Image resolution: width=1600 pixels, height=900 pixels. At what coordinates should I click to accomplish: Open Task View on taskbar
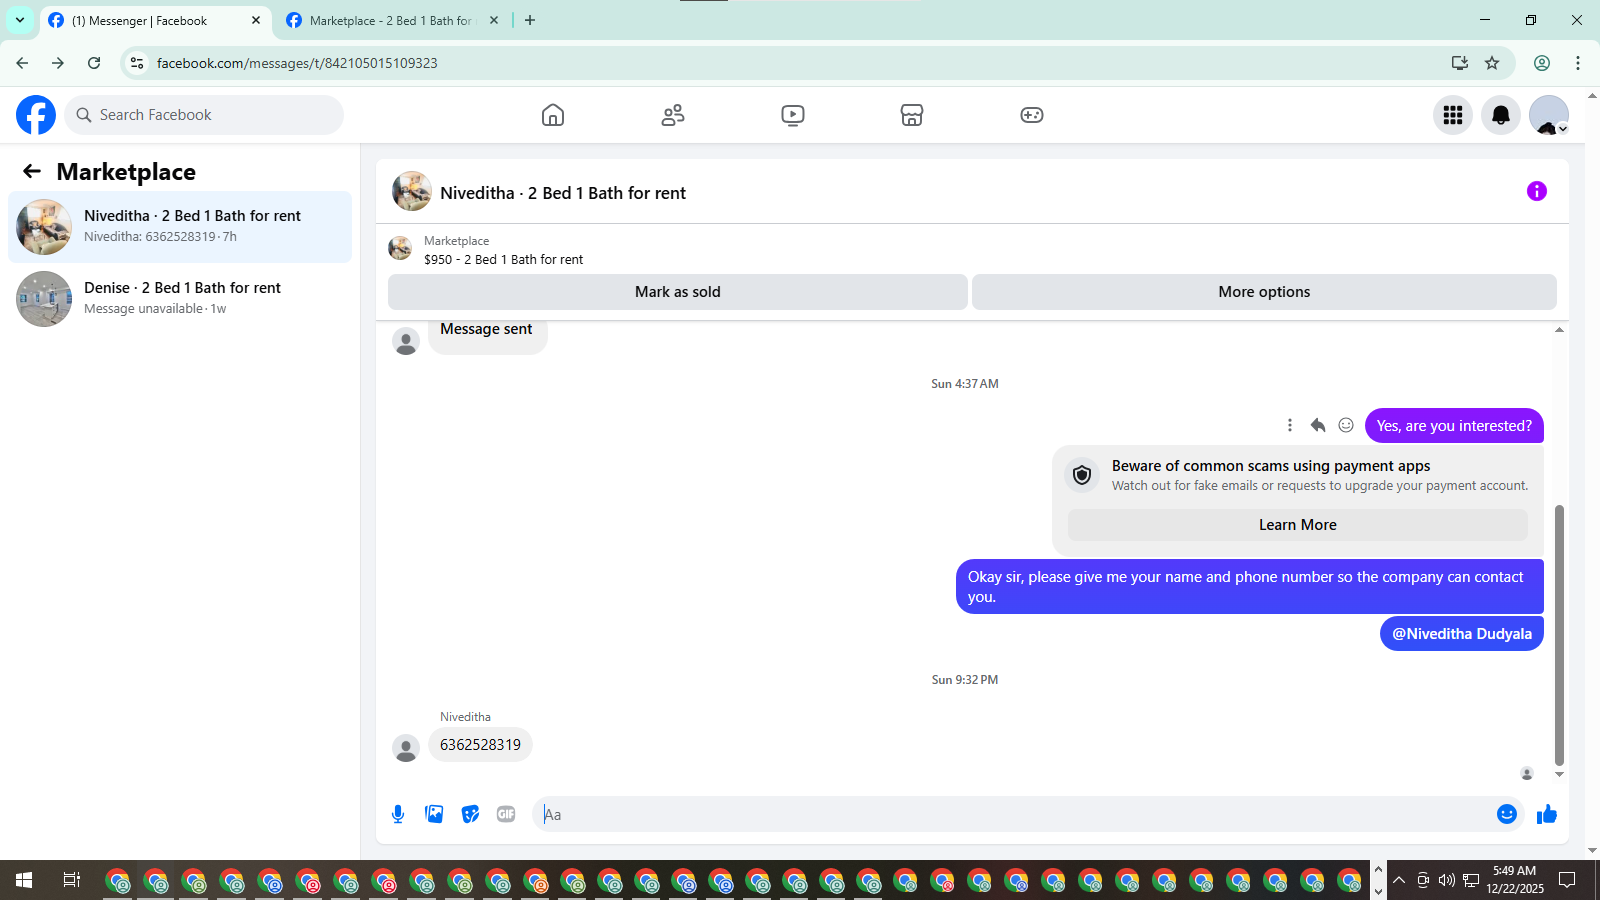coord(71,880)
